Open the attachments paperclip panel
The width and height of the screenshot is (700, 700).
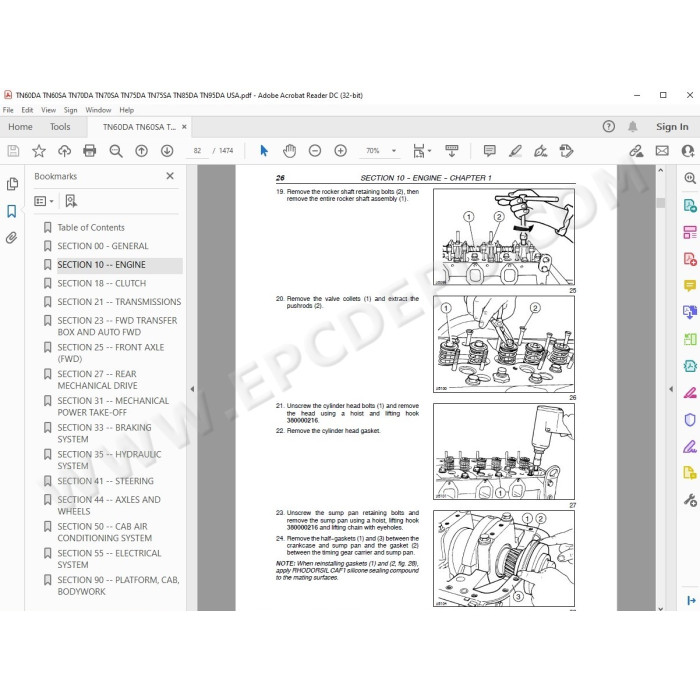12,238
